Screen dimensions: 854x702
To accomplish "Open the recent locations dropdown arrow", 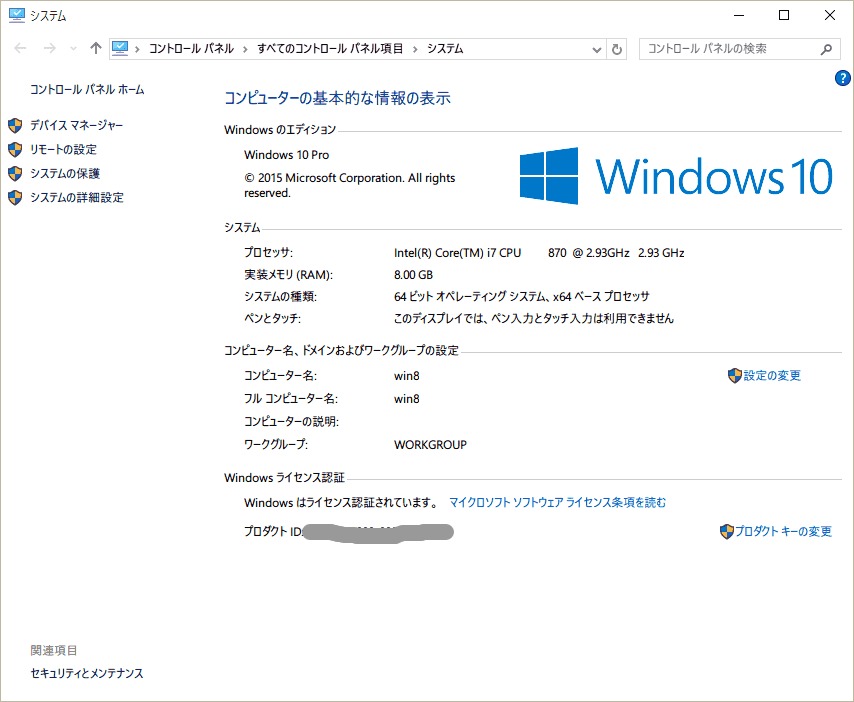I will click(x=73, y=48).
